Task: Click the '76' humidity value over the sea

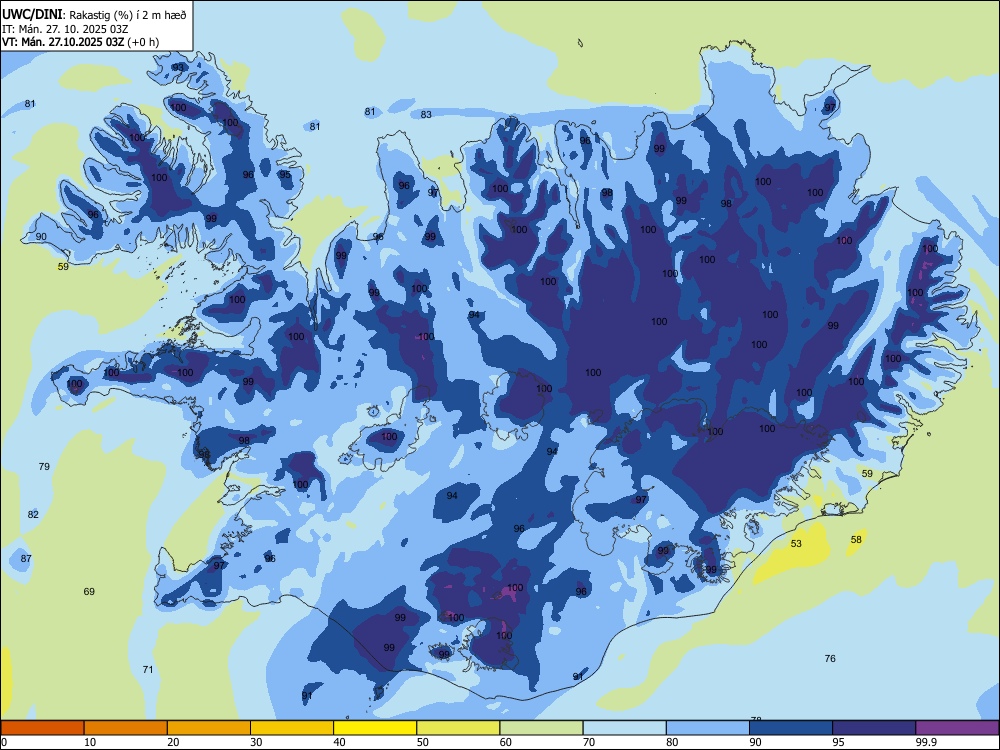Action: click(830, 658)
